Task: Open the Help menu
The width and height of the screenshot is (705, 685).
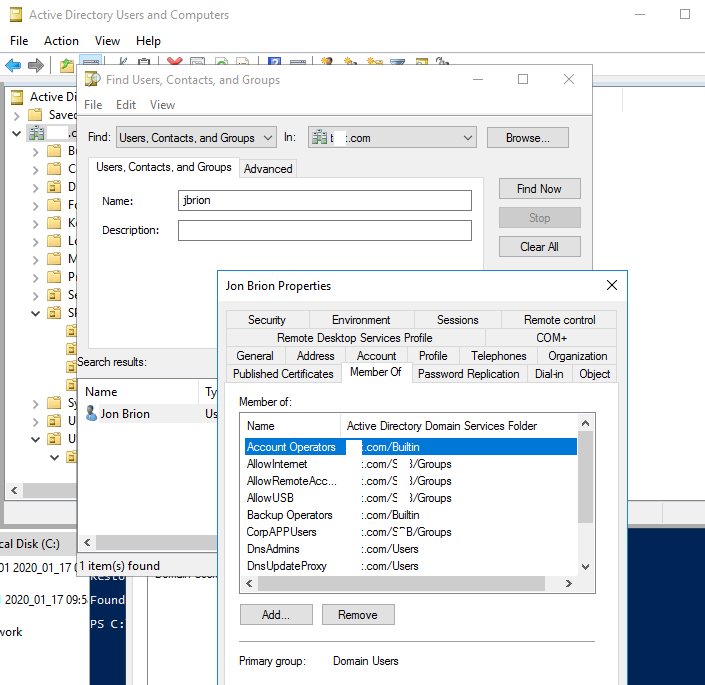Action: click(x=148, y=41)
